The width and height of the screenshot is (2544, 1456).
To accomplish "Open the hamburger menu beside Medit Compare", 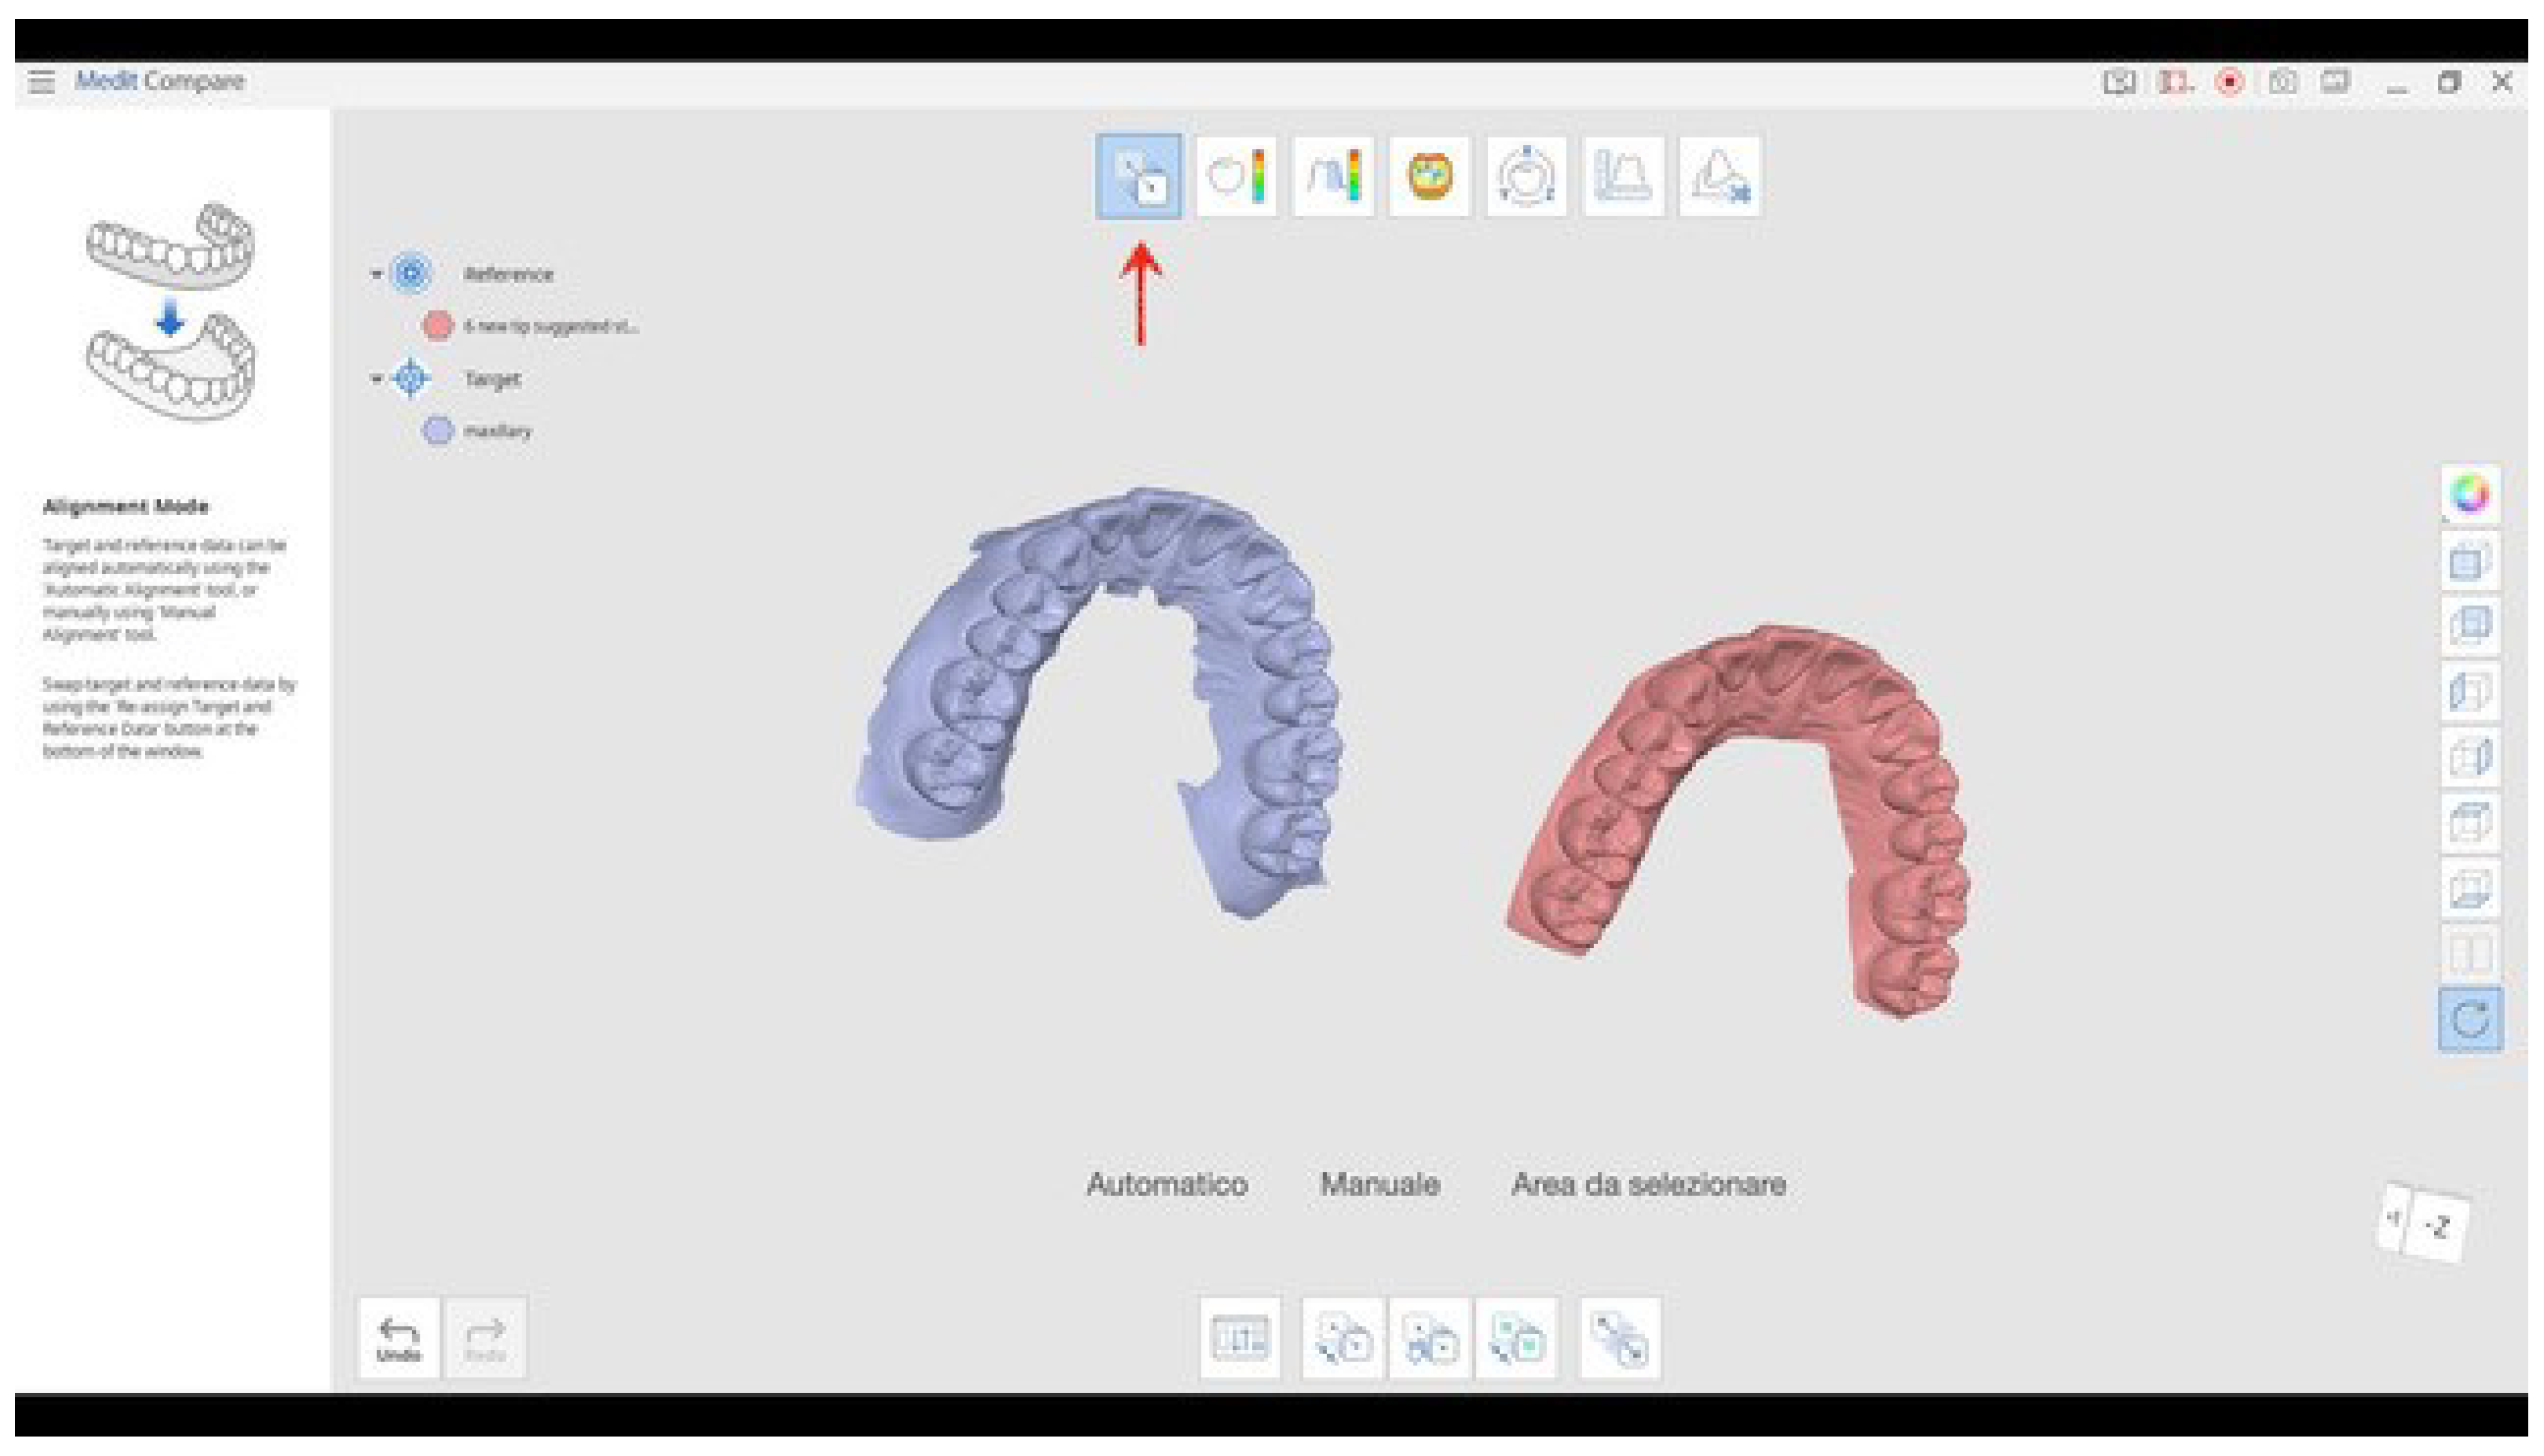I will pyautogui.click(x=41, y=81).
